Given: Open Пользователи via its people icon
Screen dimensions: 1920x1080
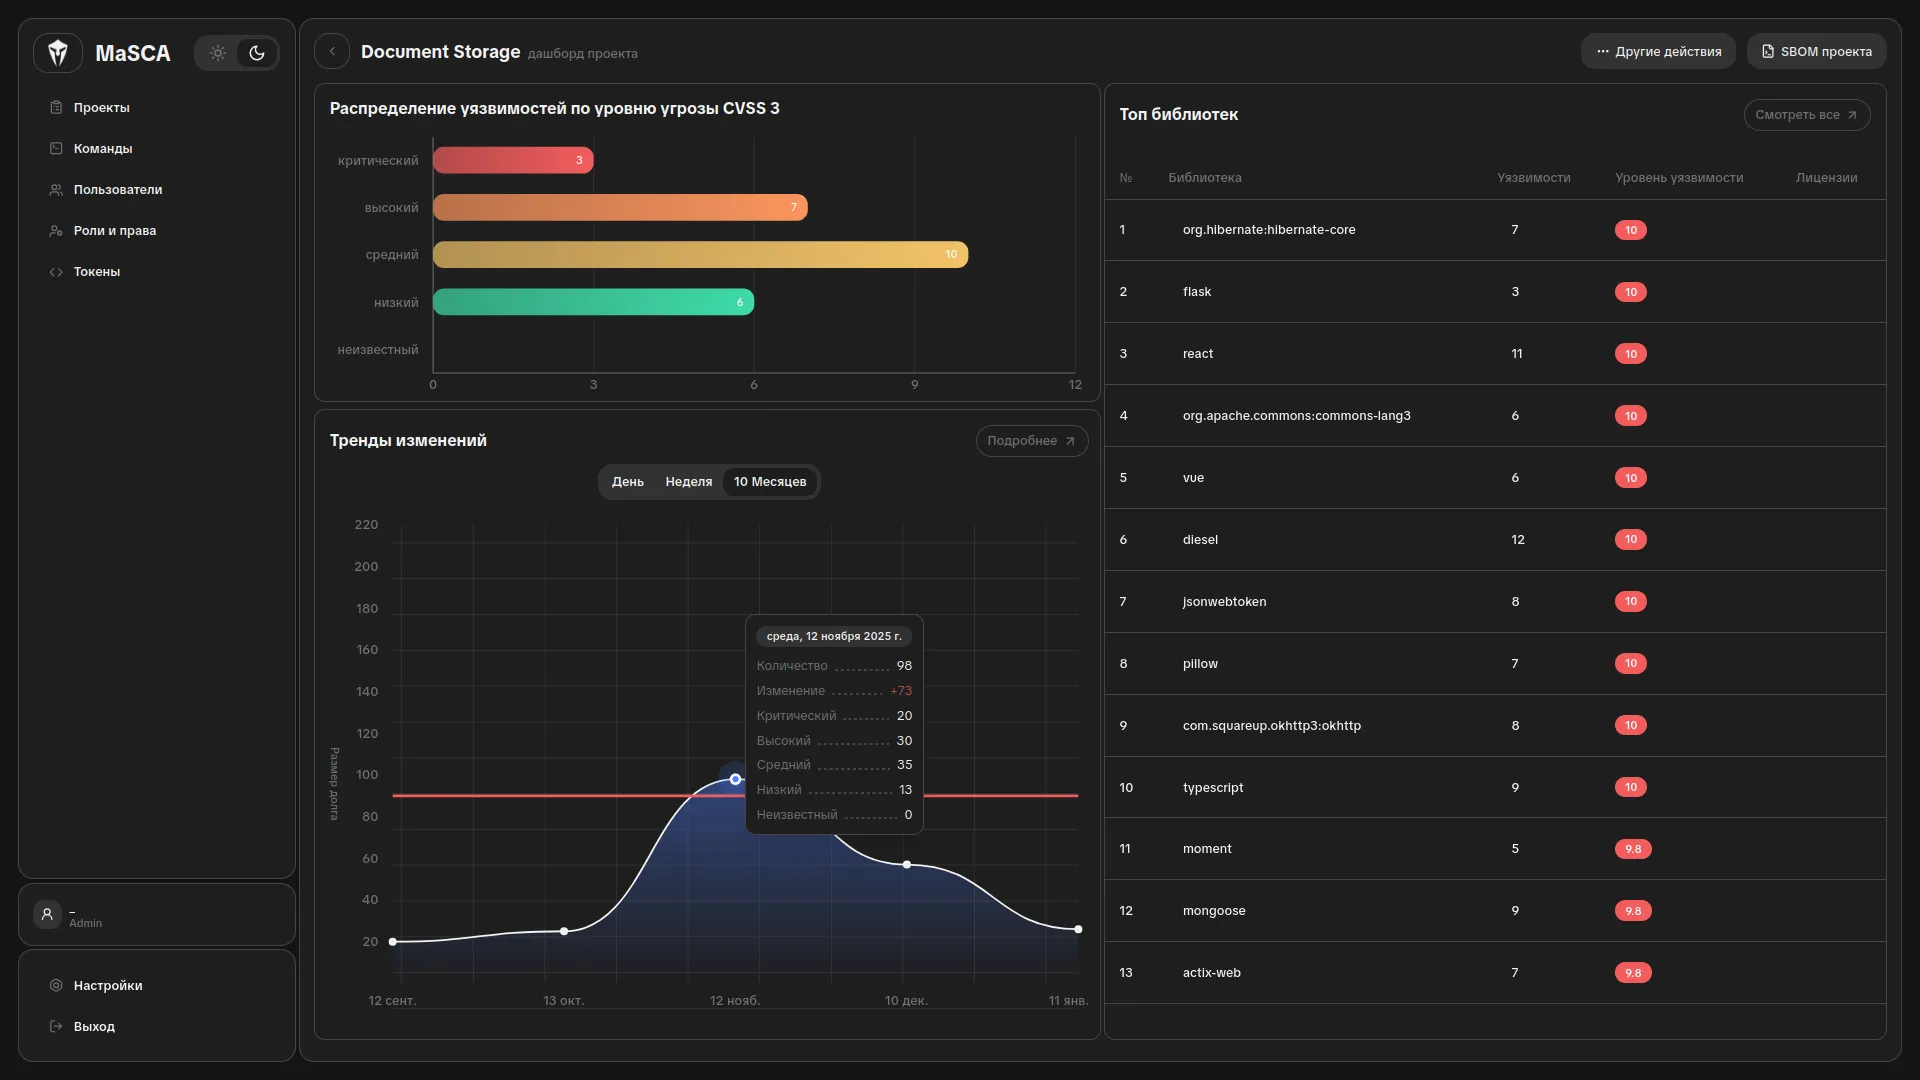Looking at the screenshot, I should (x=56, y=190).
